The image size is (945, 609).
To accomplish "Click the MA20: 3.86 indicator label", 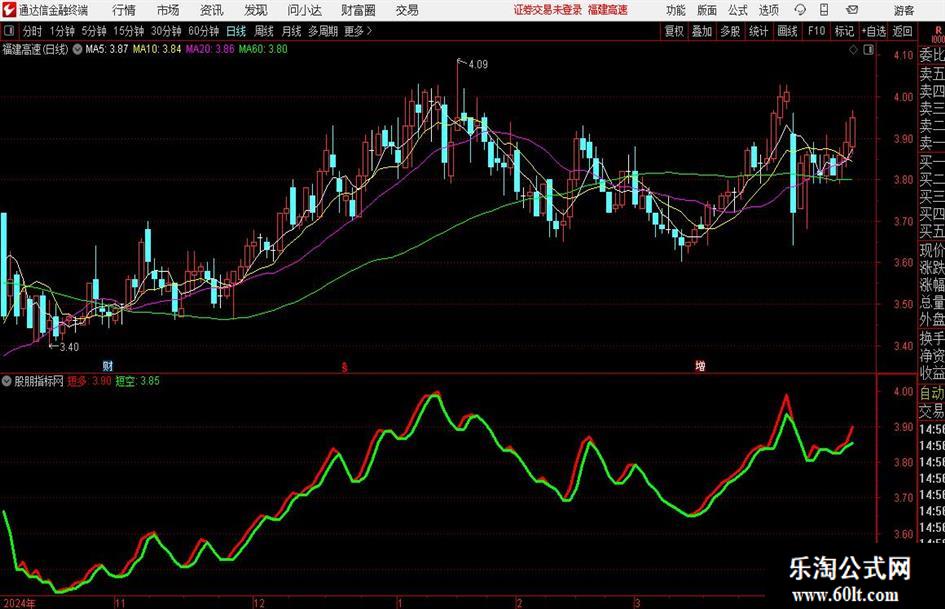I will point(210,49).
